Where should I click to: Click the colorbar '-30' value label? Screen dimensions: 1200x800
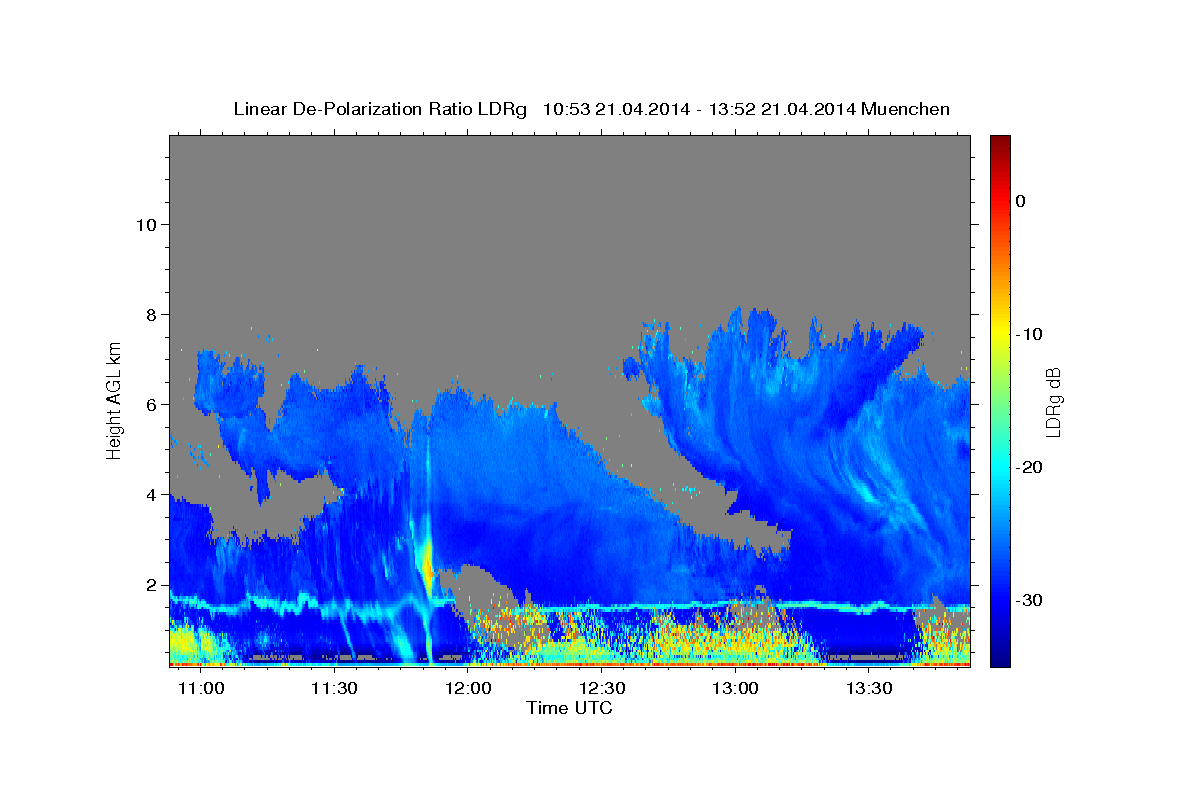coord(1029,600)
